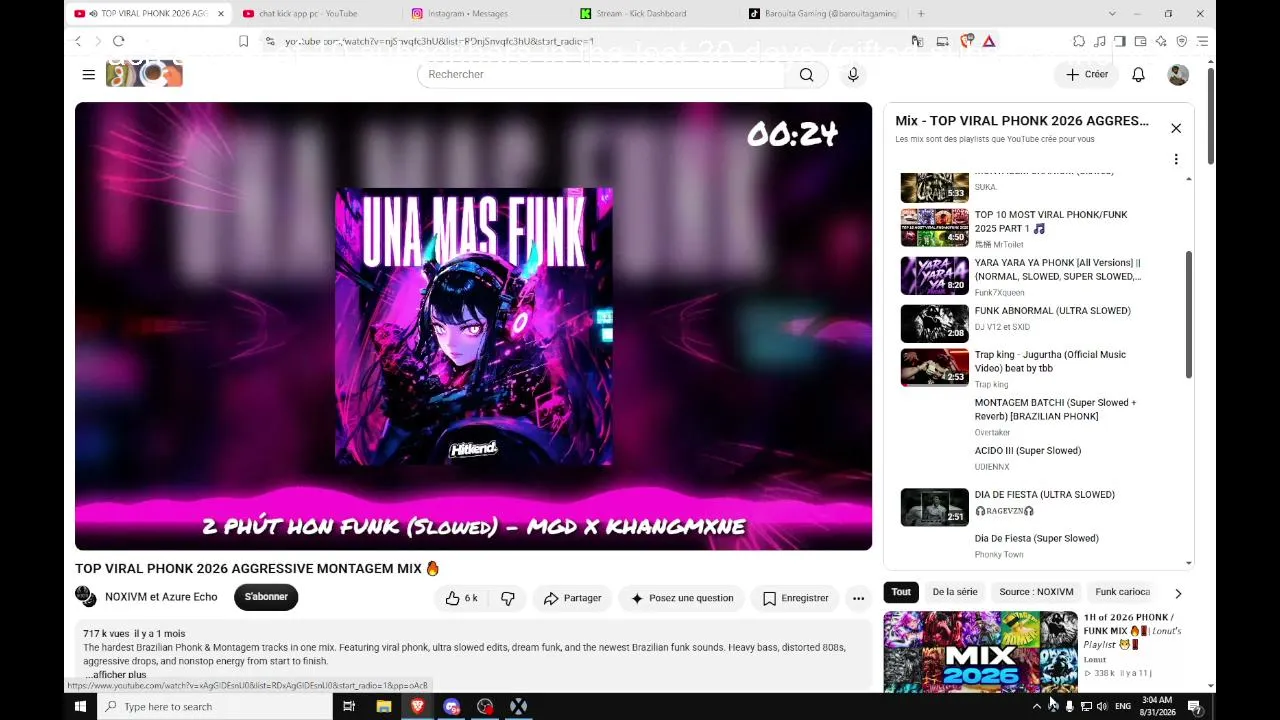
Task: Open YouTube notifications bell
Action: pyautogui.click(x=1138, y=74)
